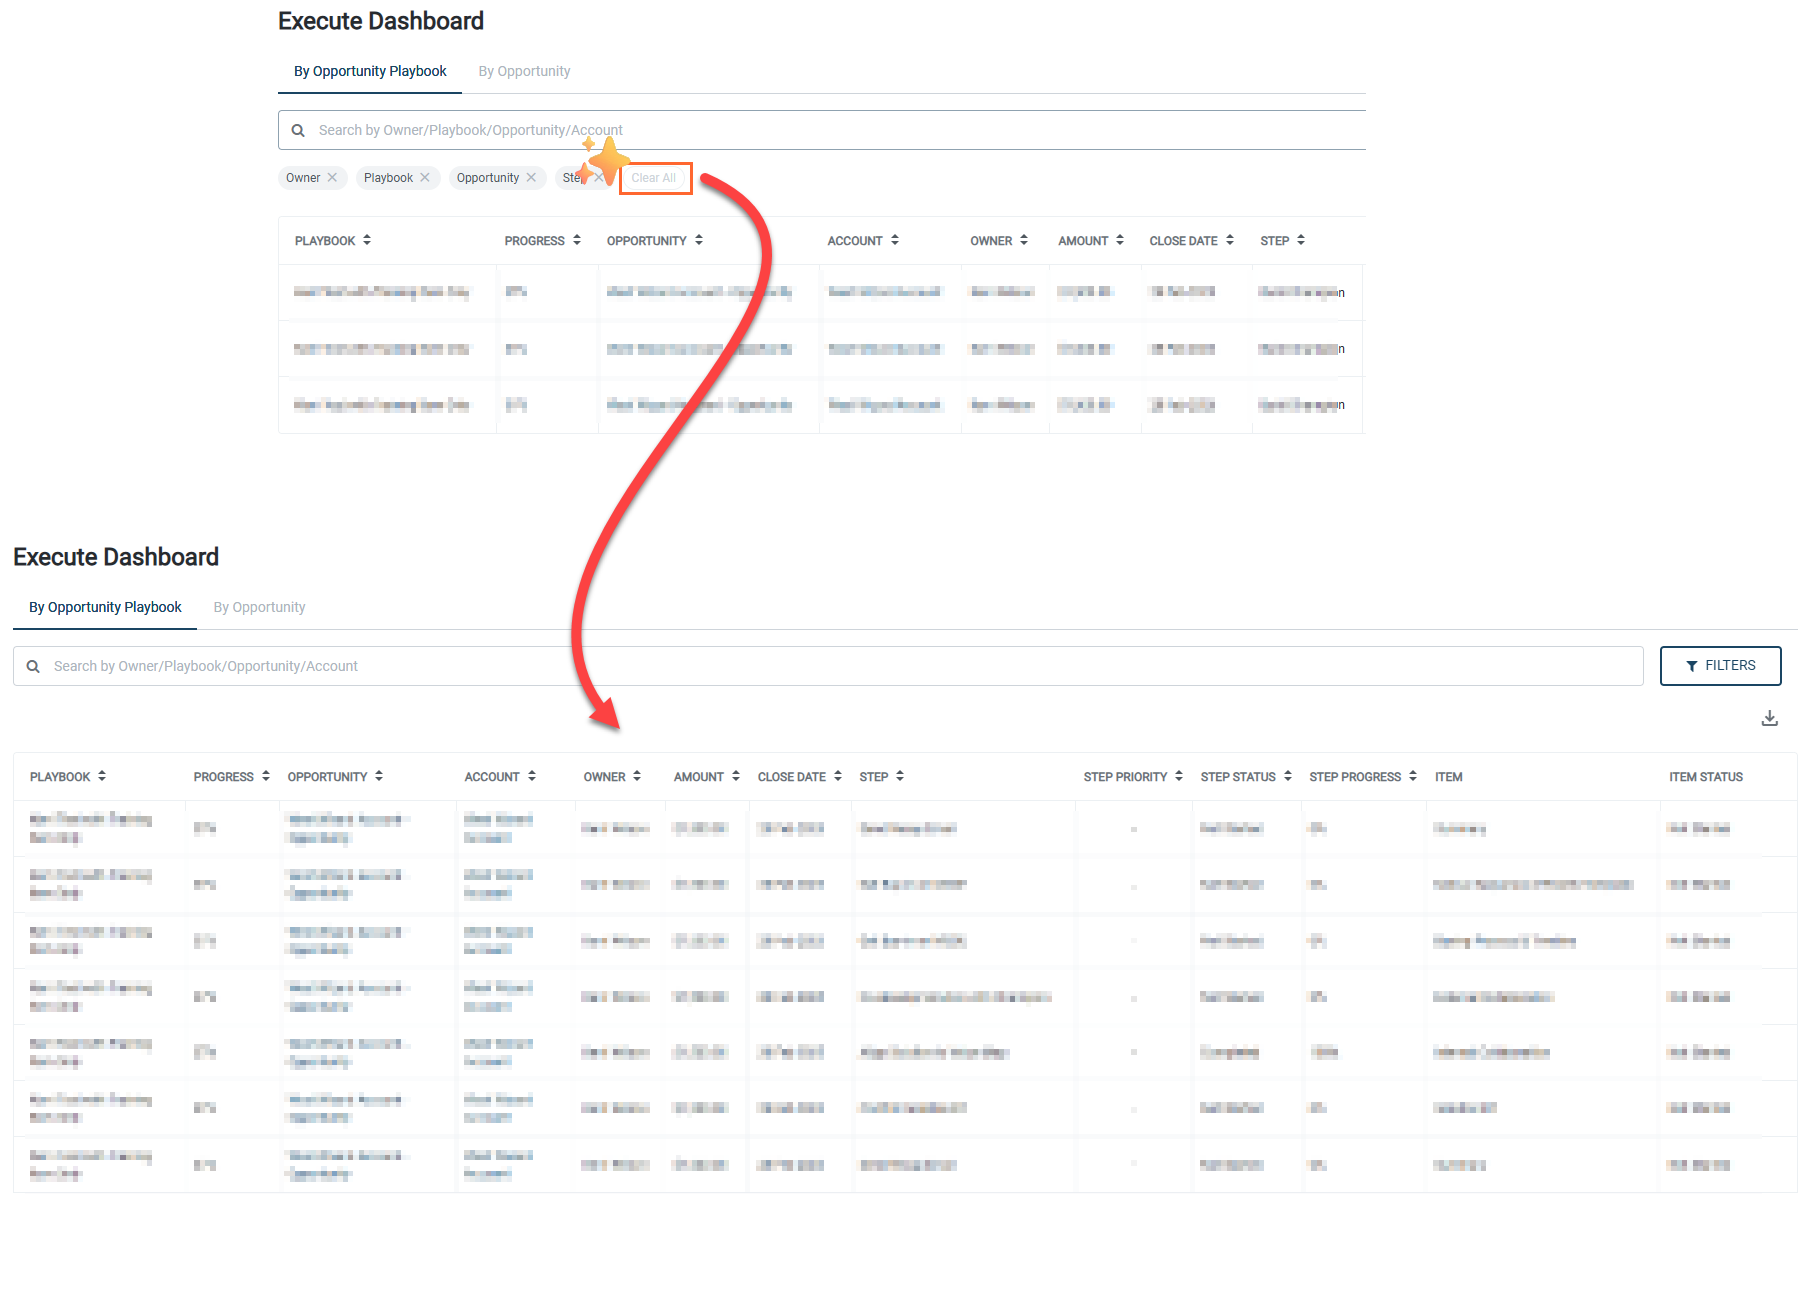Viewport: 1809px width, 1303px height.
Task: Sort by Step Progress column
Action: pyautogui.click(x=1413, y=776)
